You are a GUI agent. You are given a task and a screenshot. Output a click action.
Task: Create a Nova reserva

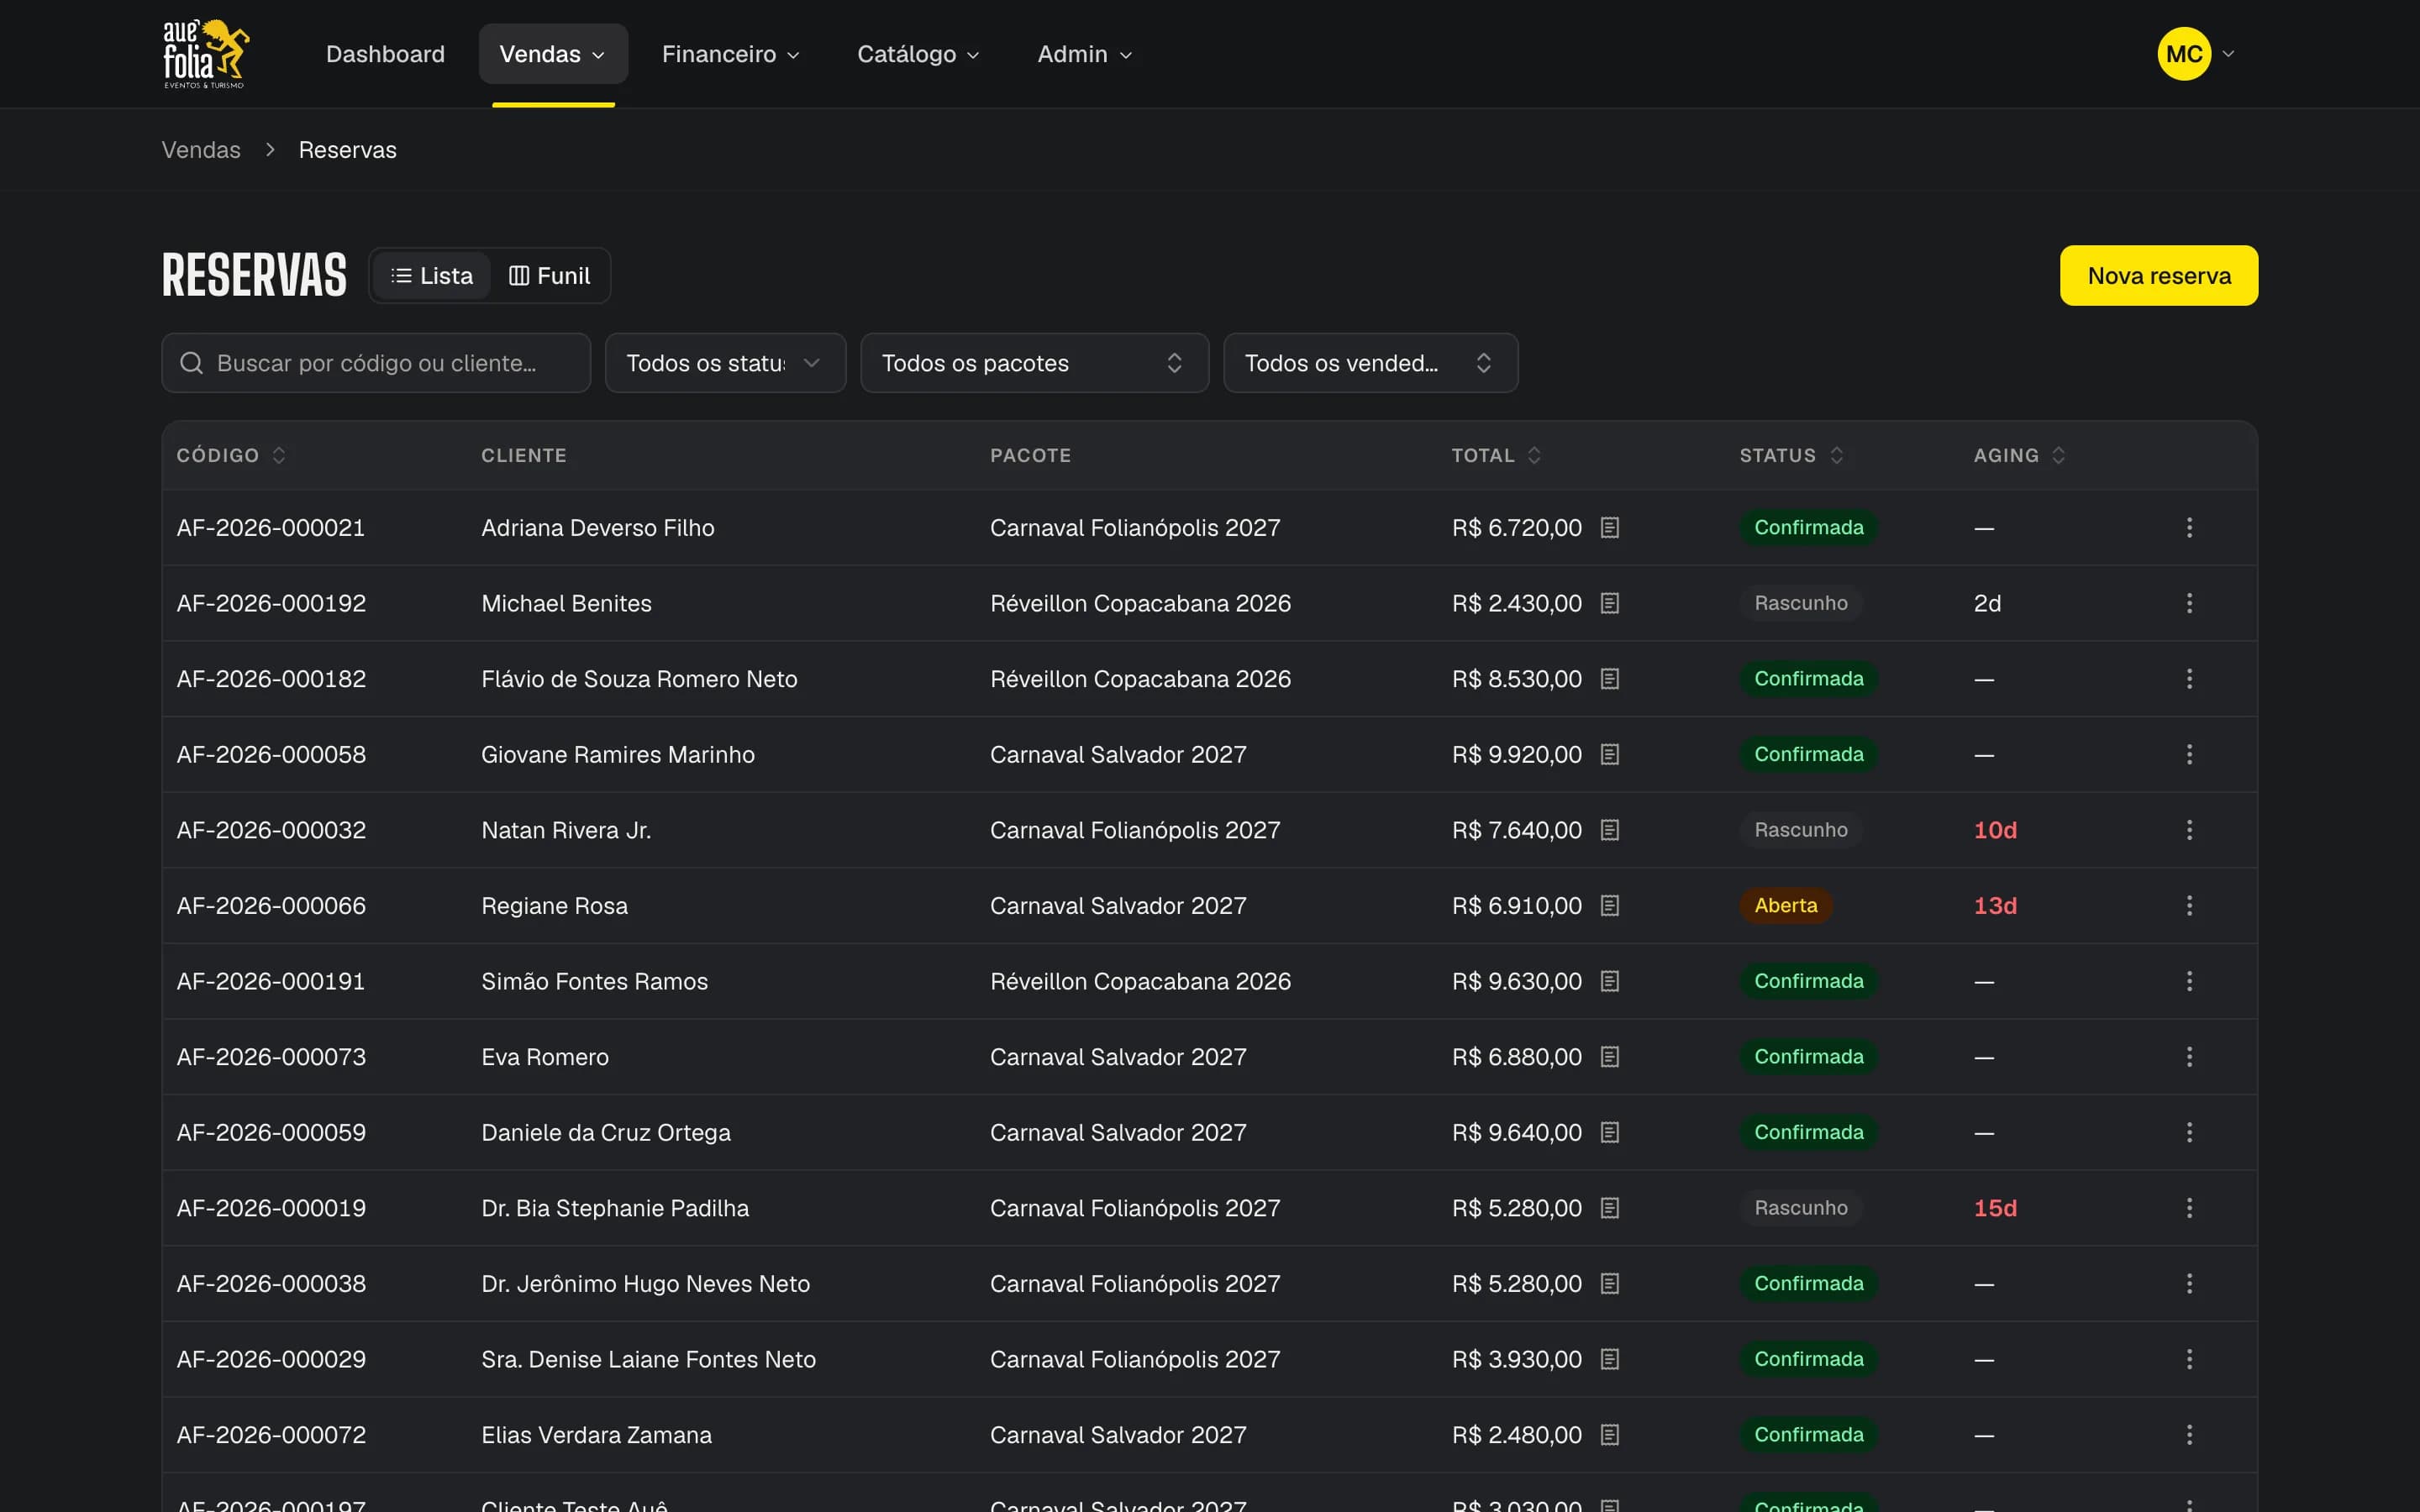click(x=2158, y=276)
